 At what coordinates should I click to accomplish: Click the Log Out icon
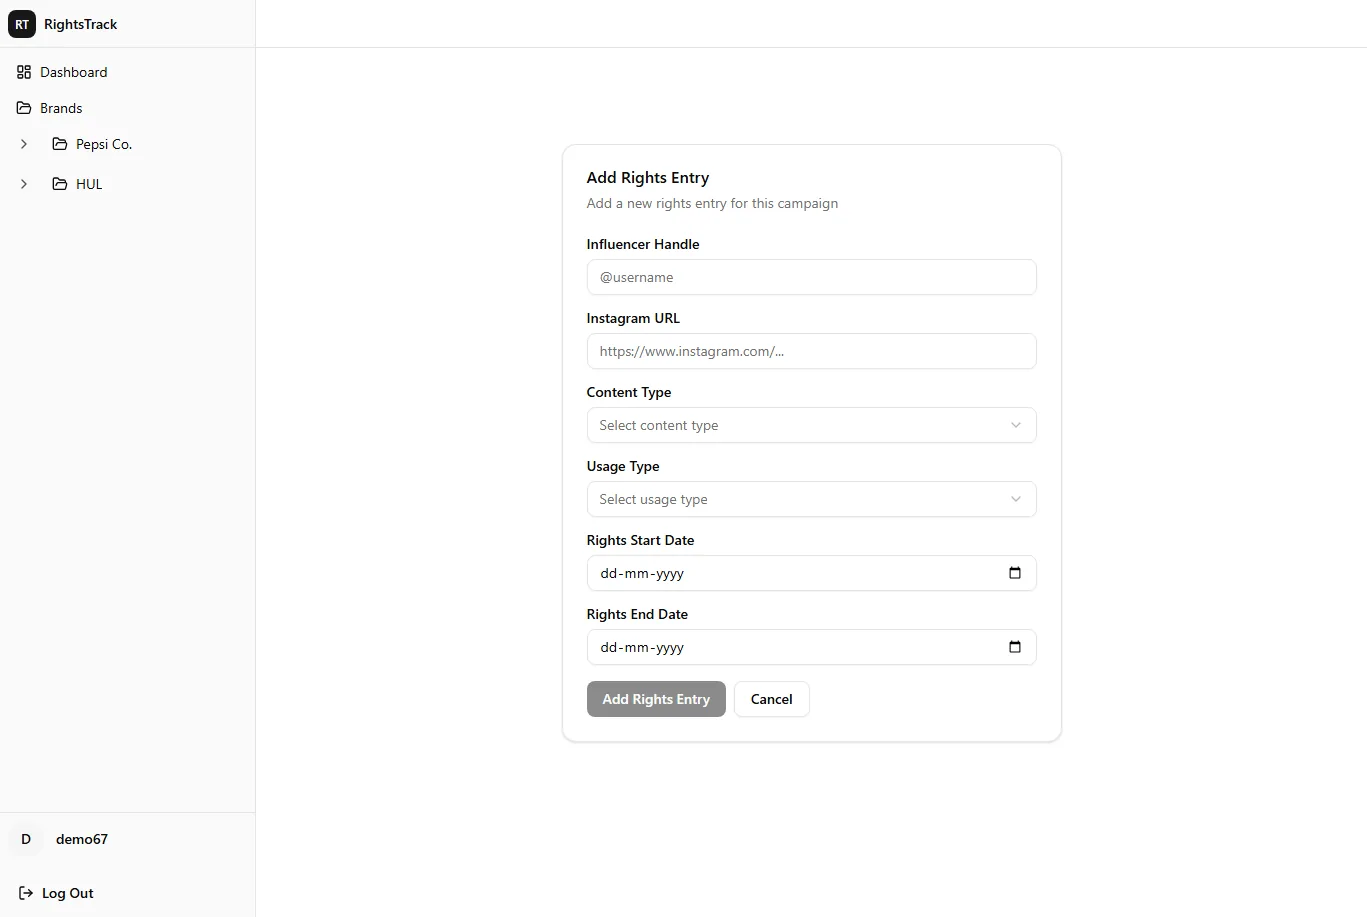tap(24, 893)
